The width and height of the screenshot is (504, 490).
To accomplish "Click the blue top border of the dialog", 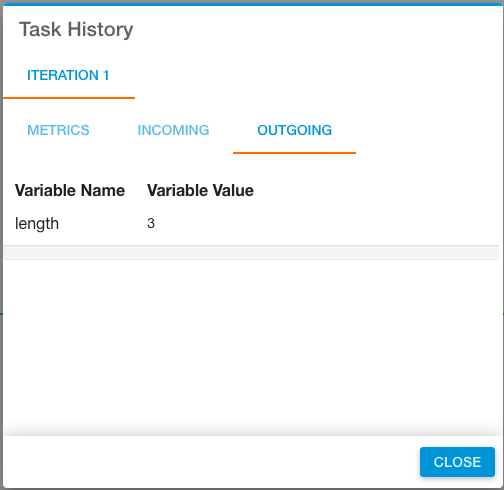I will point(252,4).
